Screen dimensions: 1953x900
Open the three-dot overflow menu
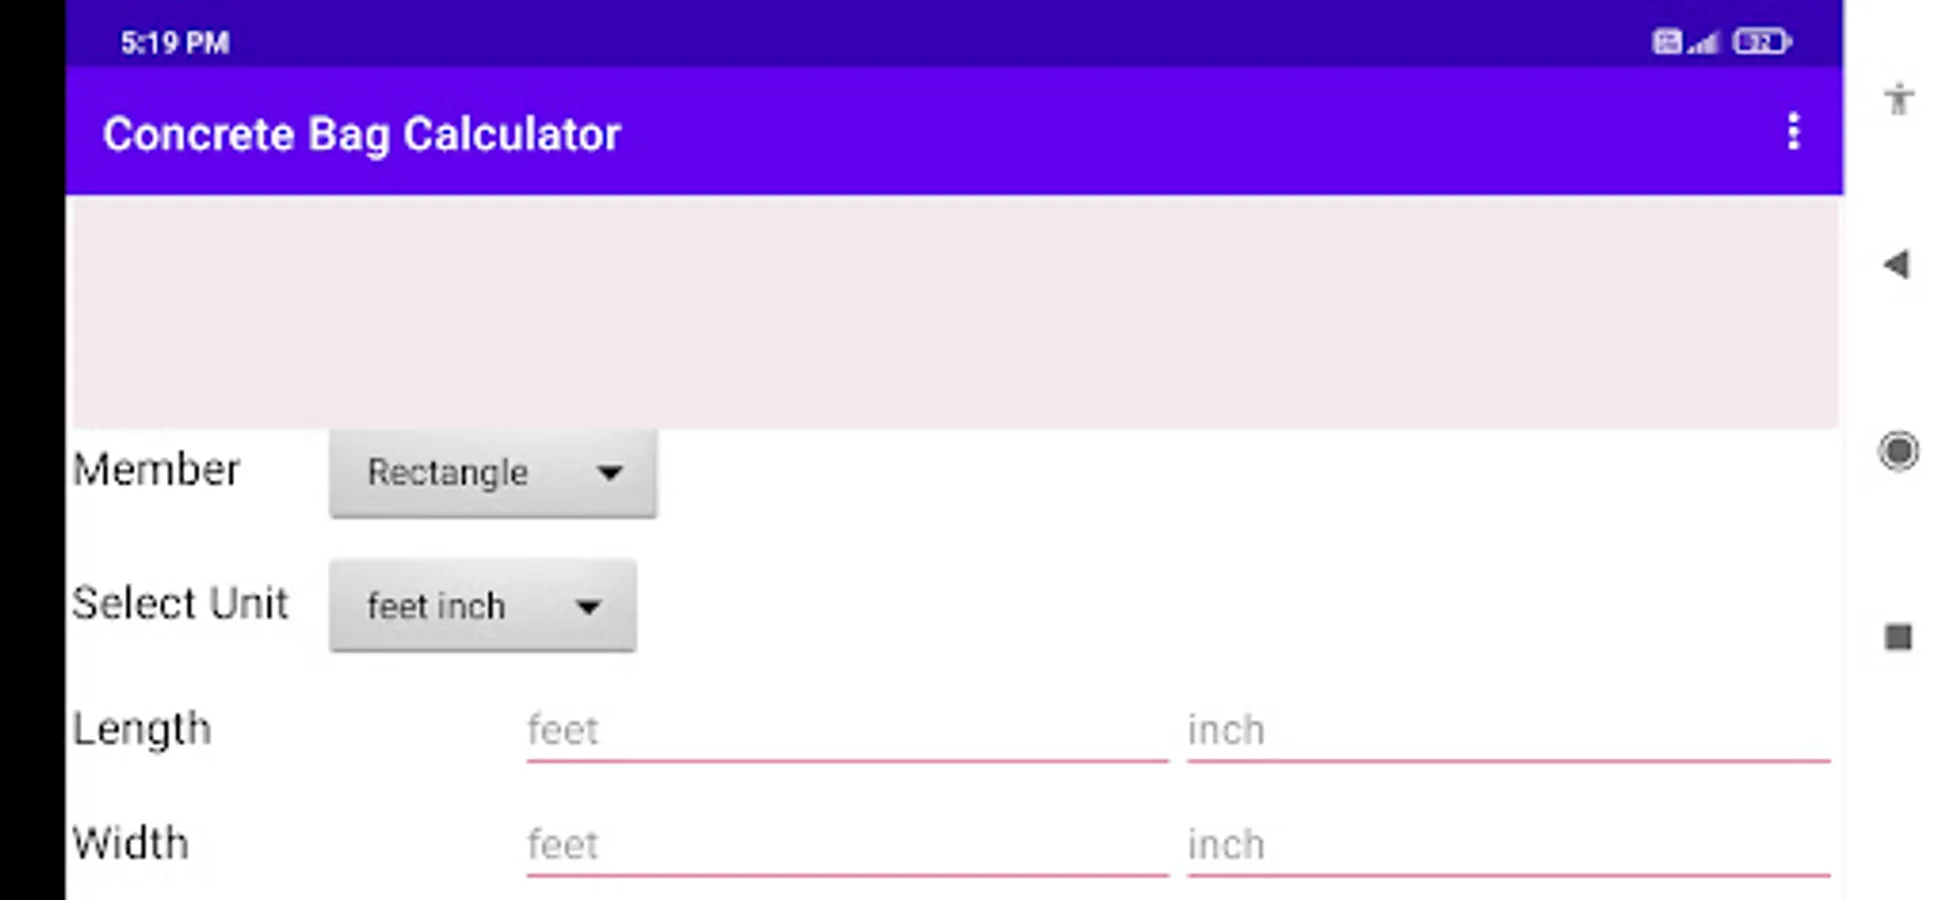point(1793,132)
